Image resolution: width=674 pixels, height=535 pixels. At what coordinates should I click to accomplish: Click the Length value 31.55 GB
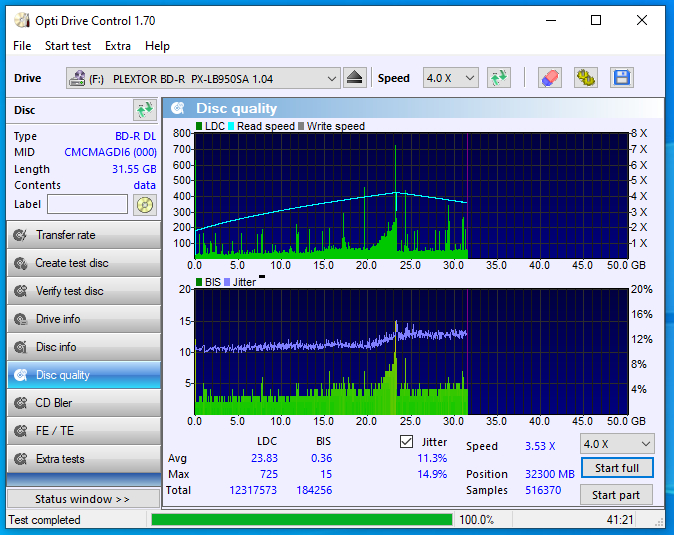pos(134,169)
